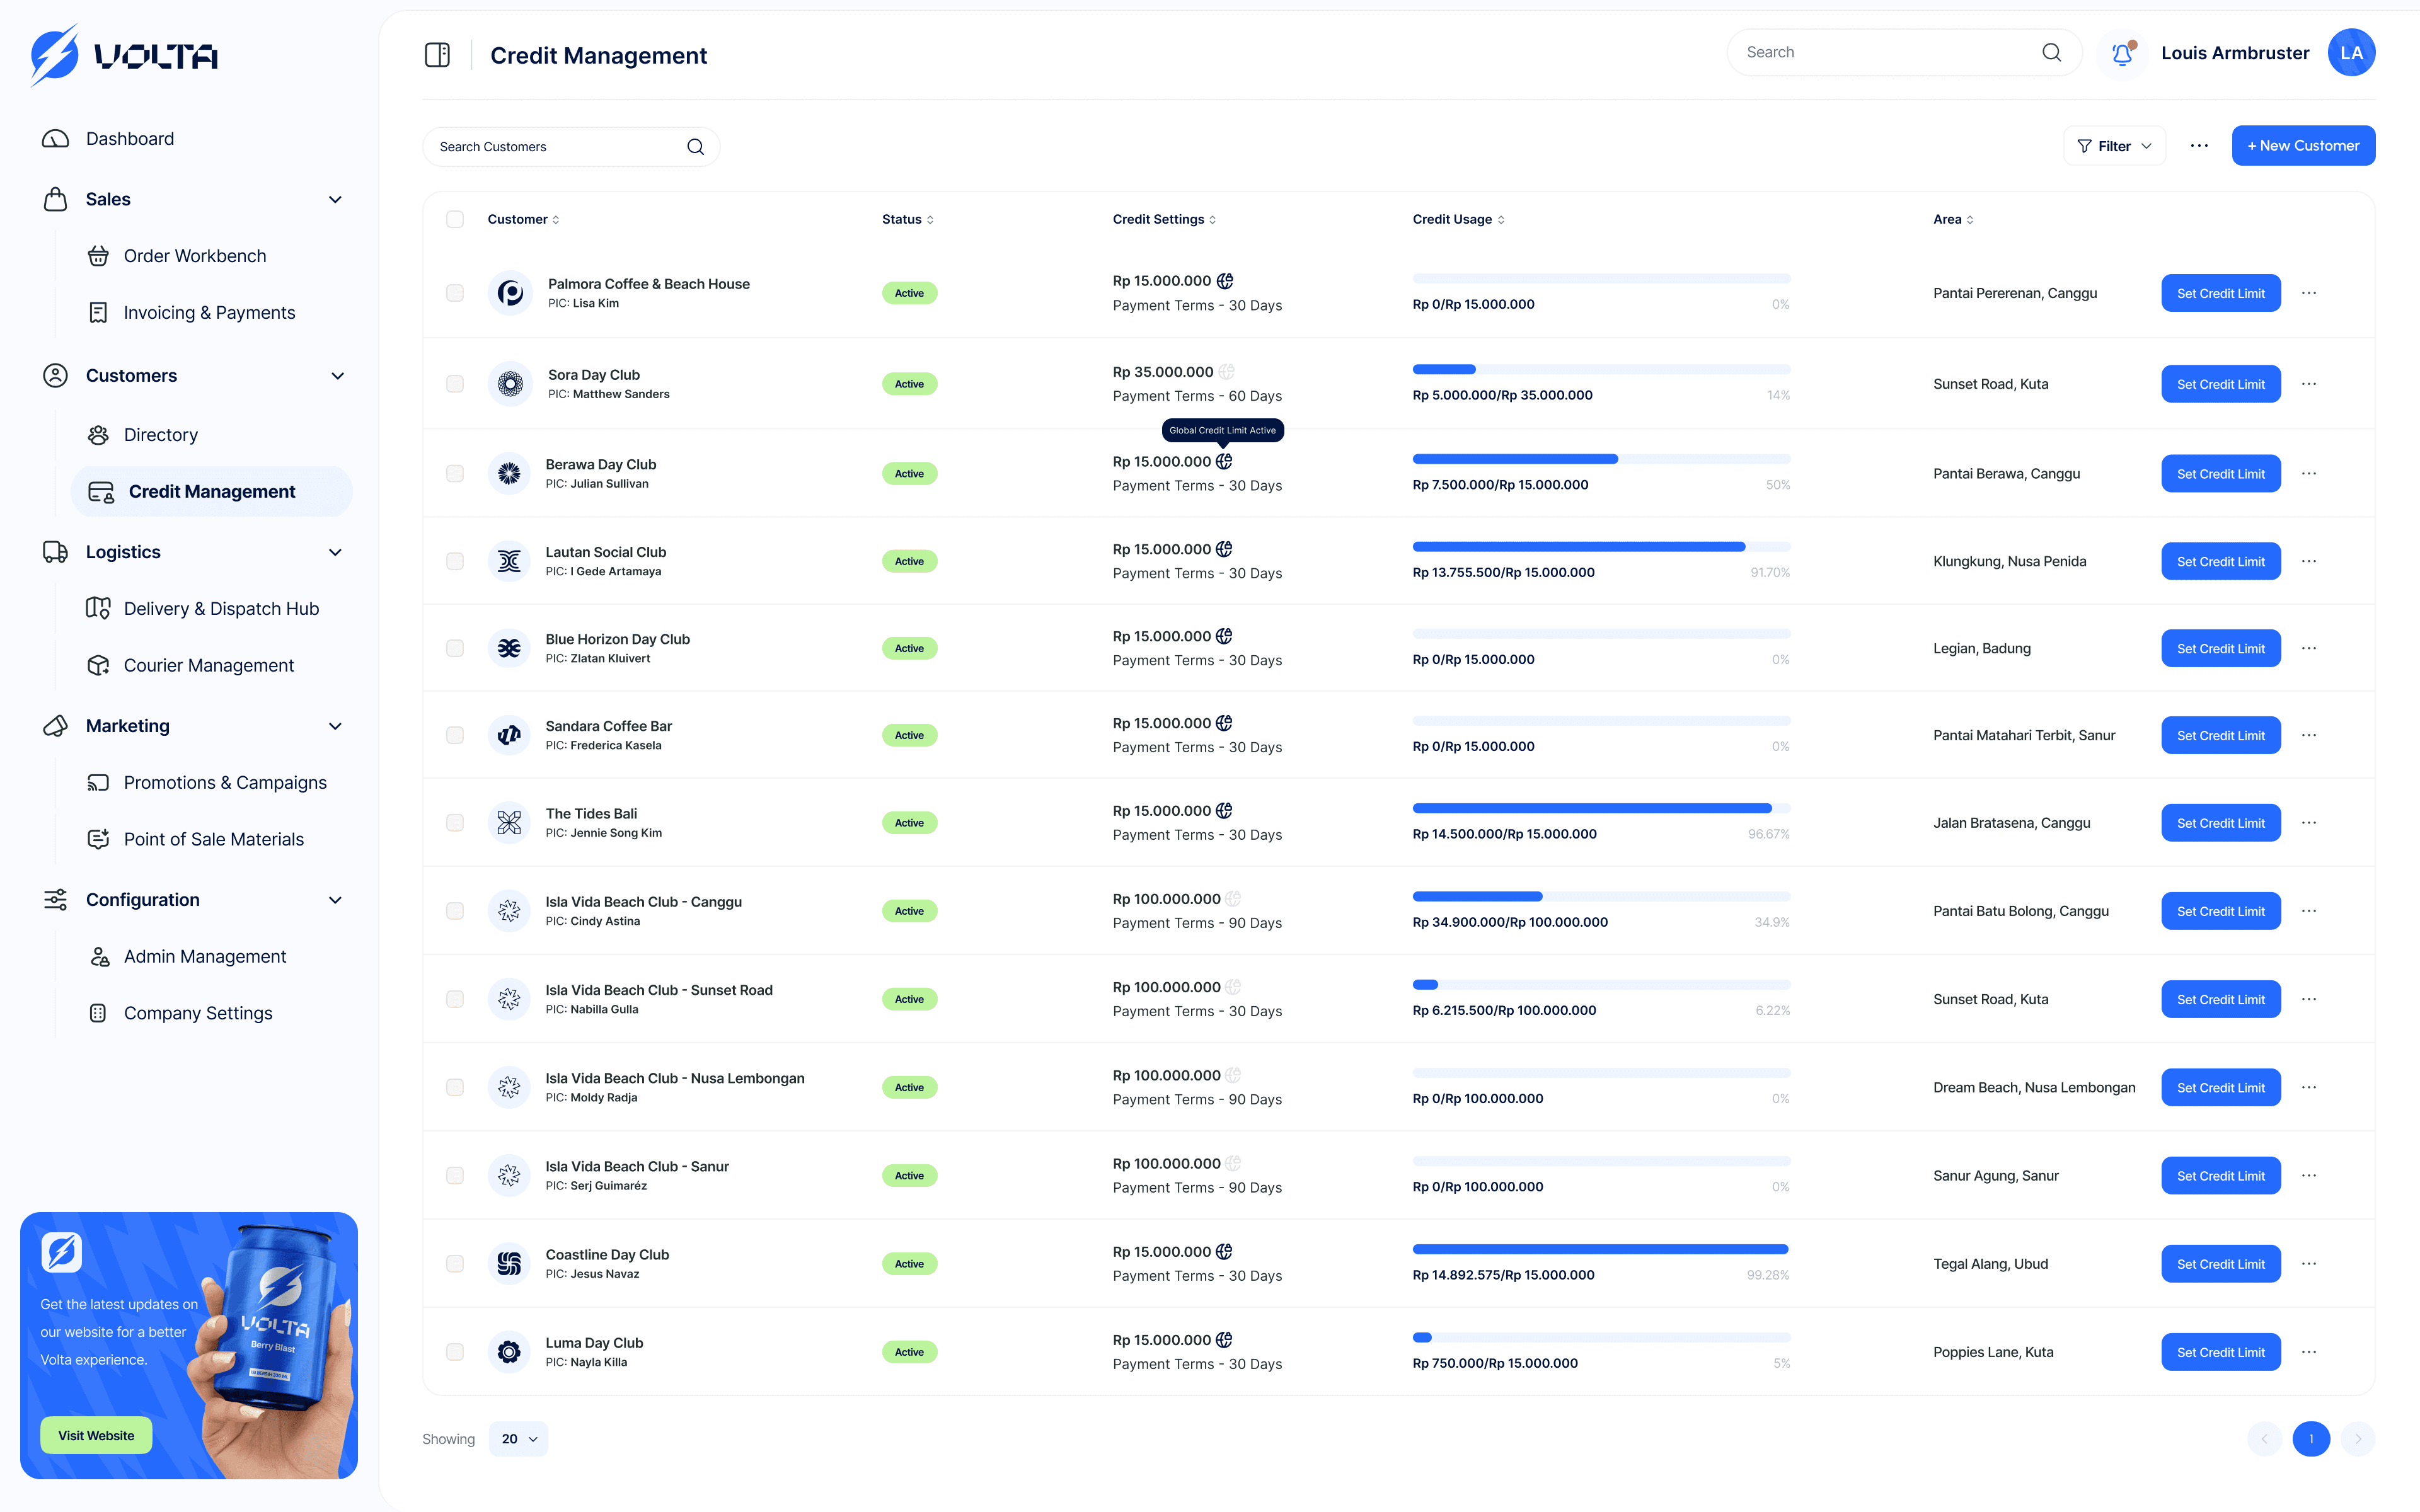Click the Search Customers magnifier icon
The image size is (2420, 1512).
tap(696, 147)
